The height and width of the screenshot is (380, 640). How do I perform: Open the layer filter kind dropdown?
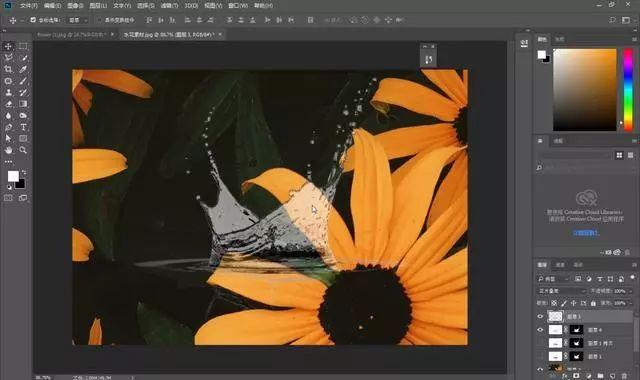553,279
